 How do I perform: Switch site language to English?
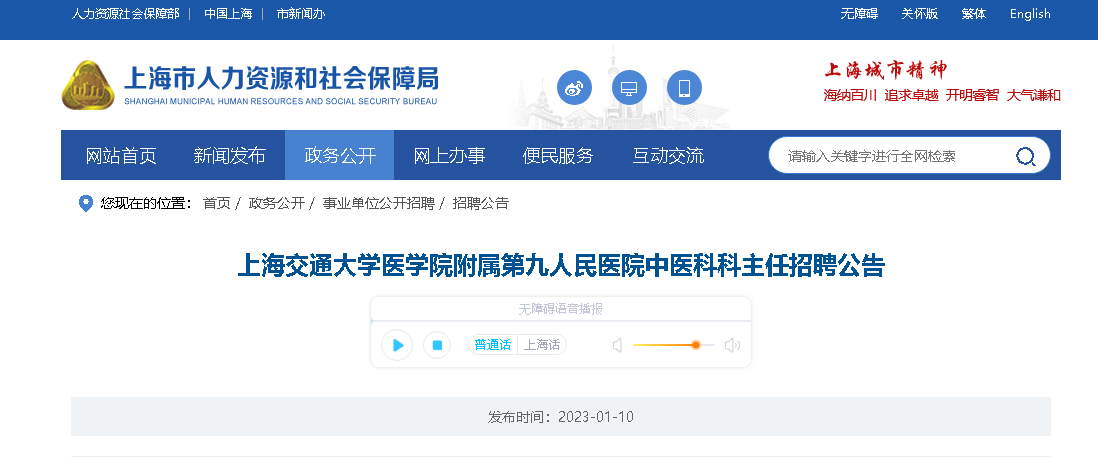coord(1030,14)
